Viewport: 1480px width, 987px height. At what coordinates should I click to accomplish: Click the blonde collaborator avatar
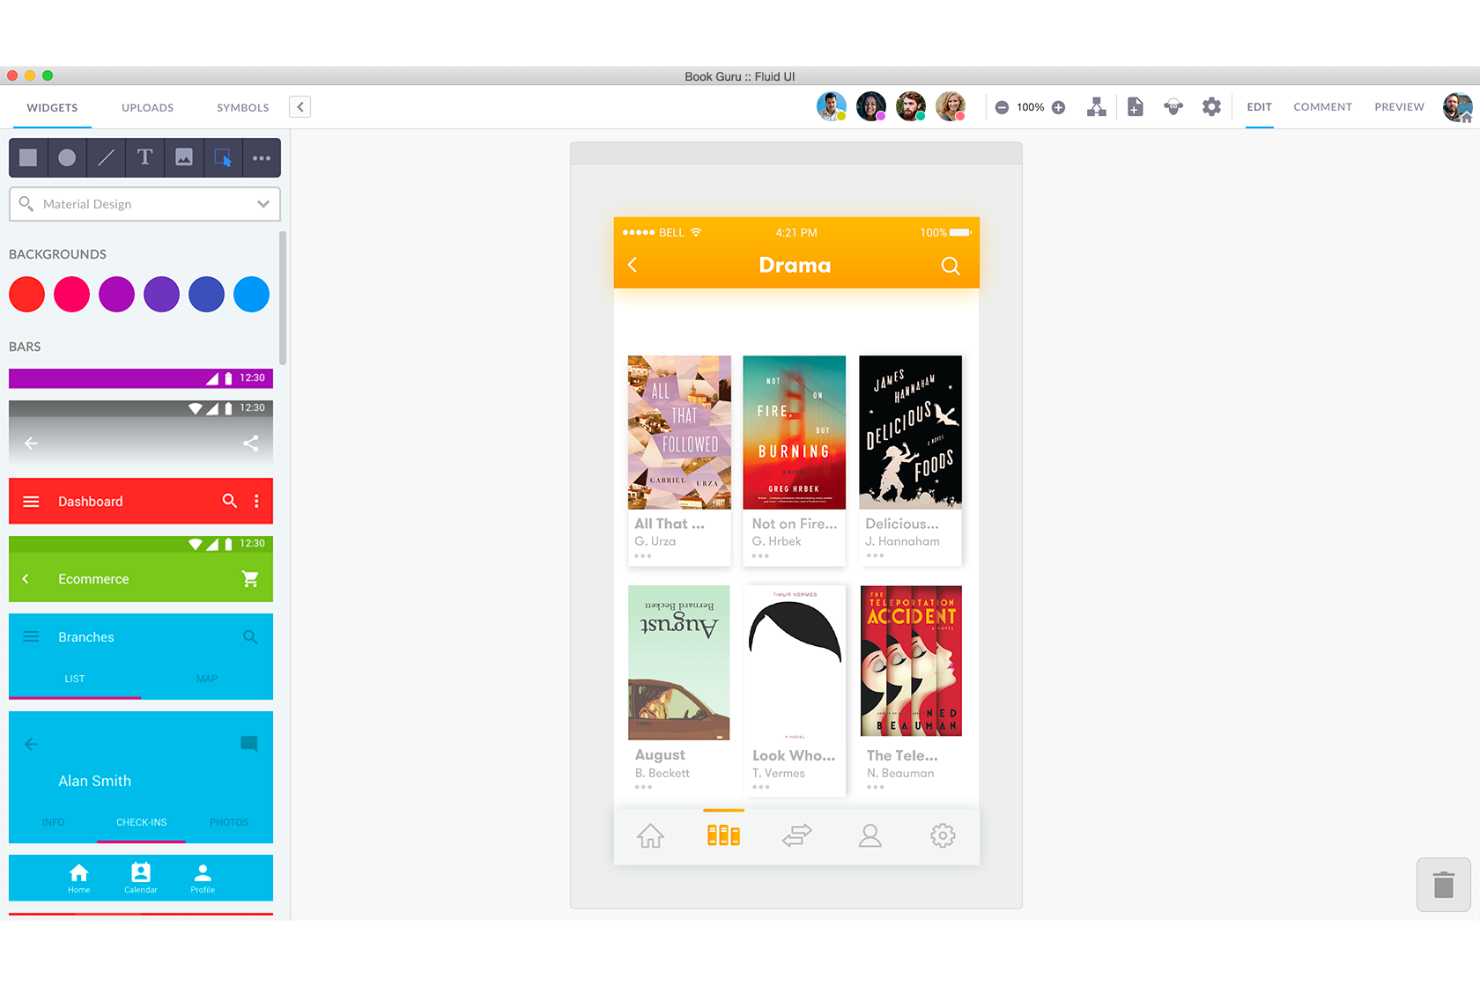(950, 106)
